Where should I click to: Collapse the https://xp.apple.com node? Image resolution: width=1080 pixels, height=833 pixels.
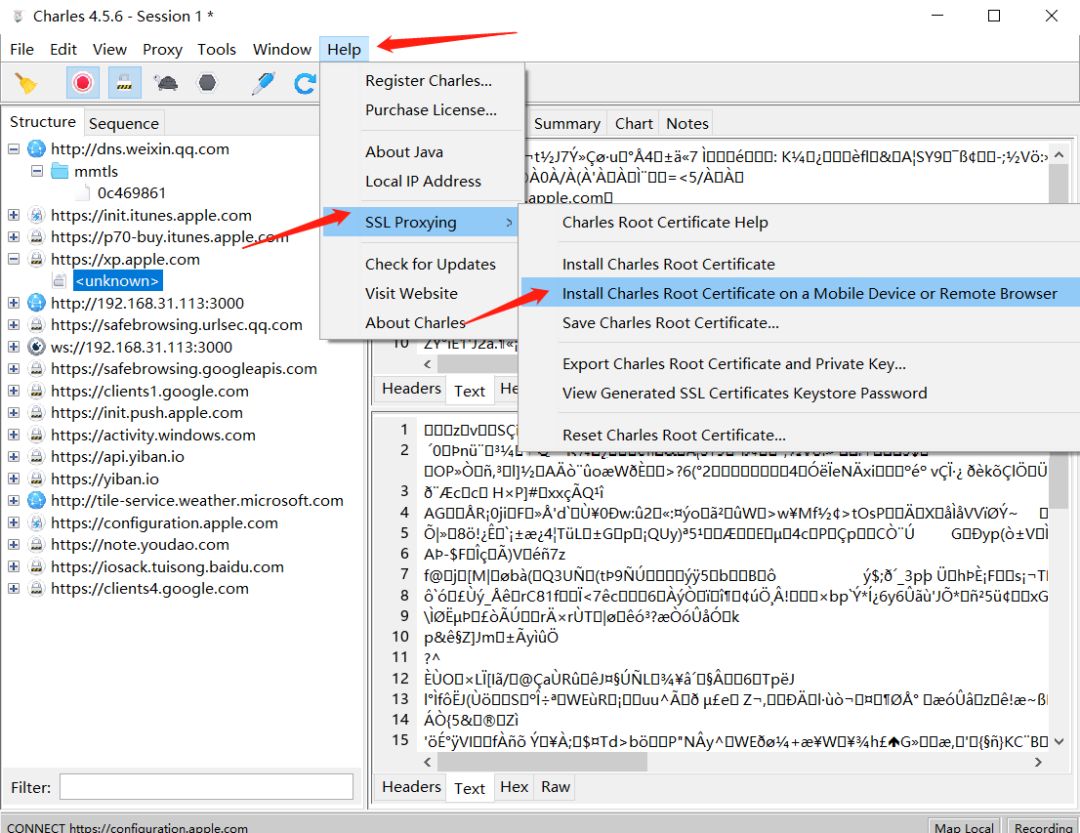point(13,260)
